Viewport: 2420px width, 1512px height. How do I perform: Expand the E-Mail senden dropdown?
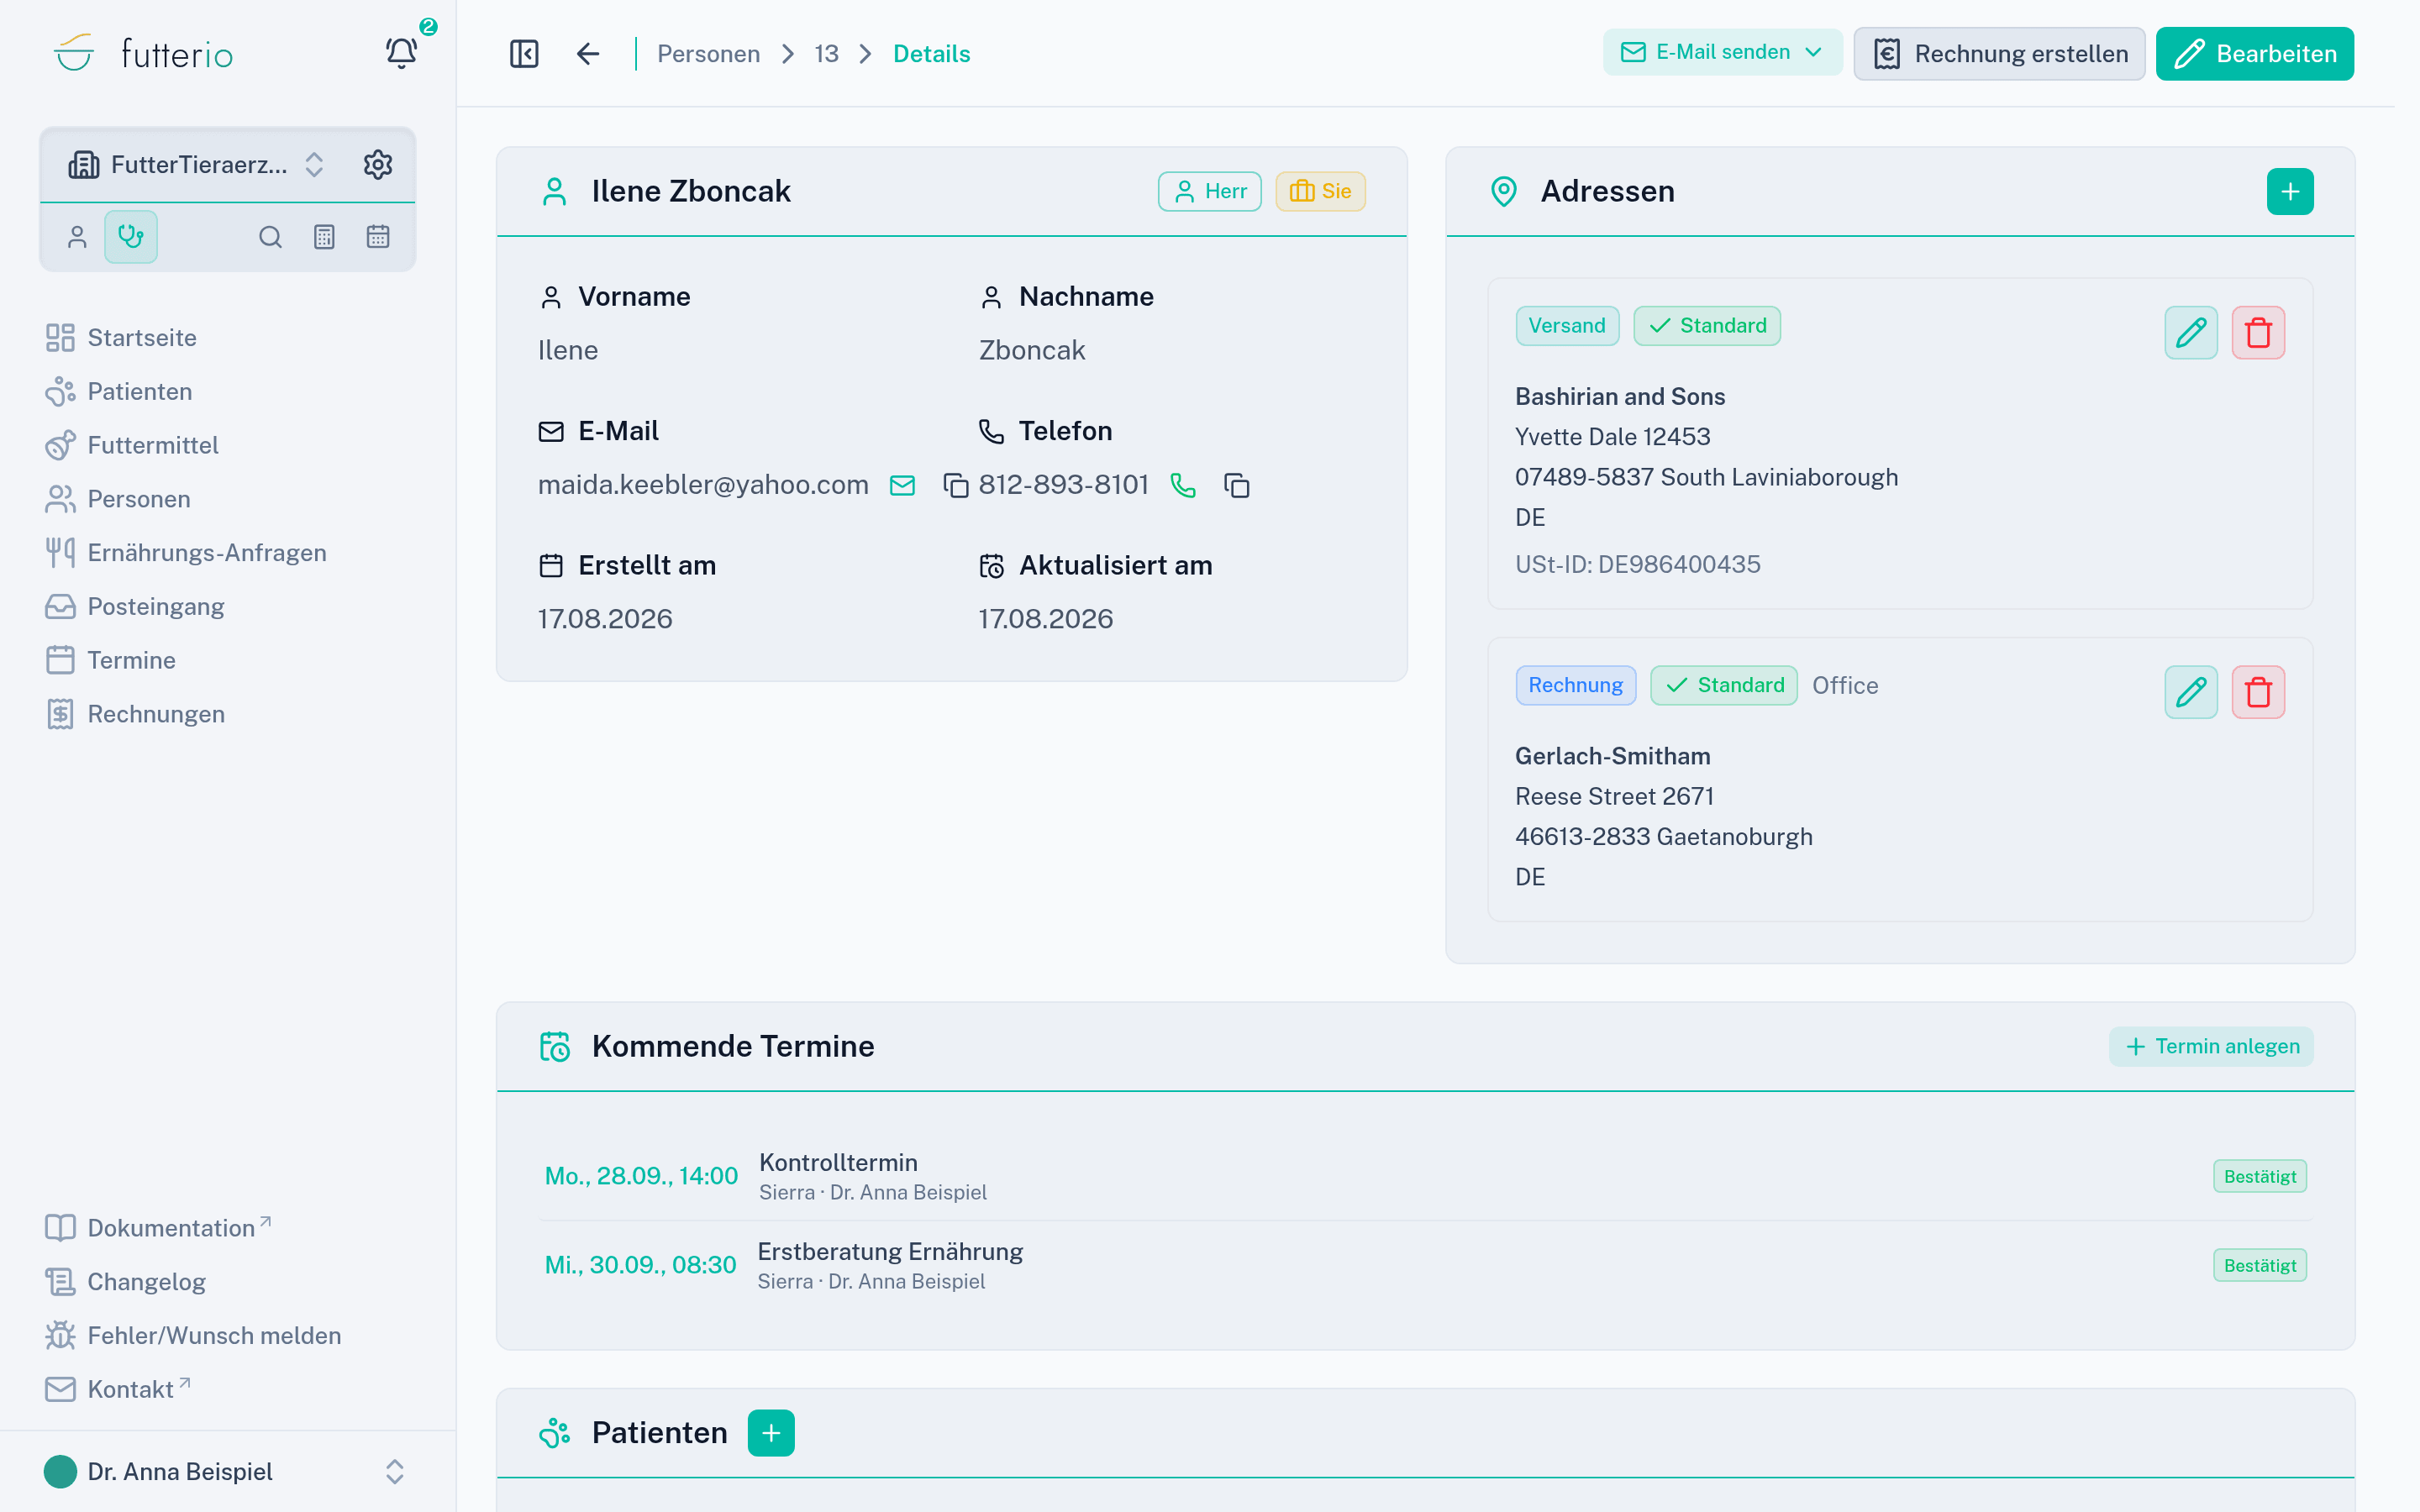pos(1722,52)
